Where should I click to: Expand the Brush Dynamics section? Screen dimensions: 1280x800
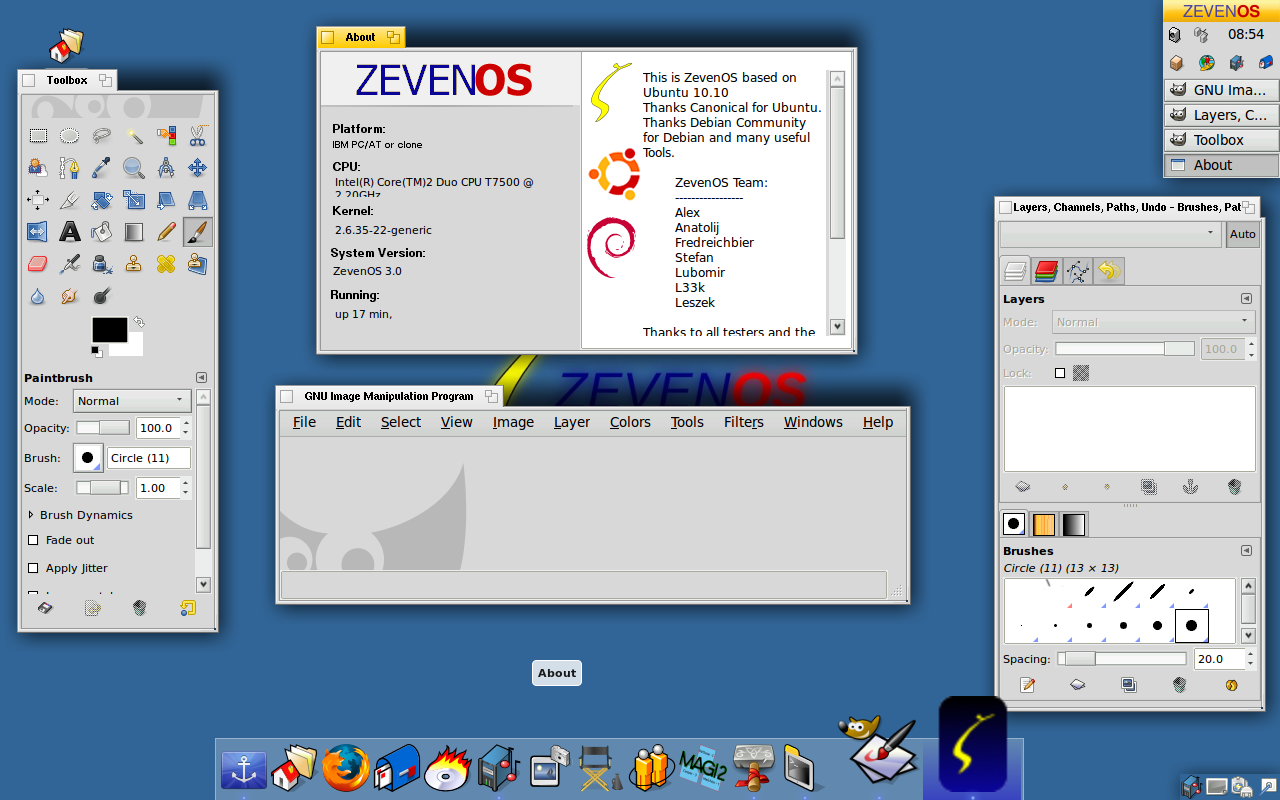click(x=31, y=515)
